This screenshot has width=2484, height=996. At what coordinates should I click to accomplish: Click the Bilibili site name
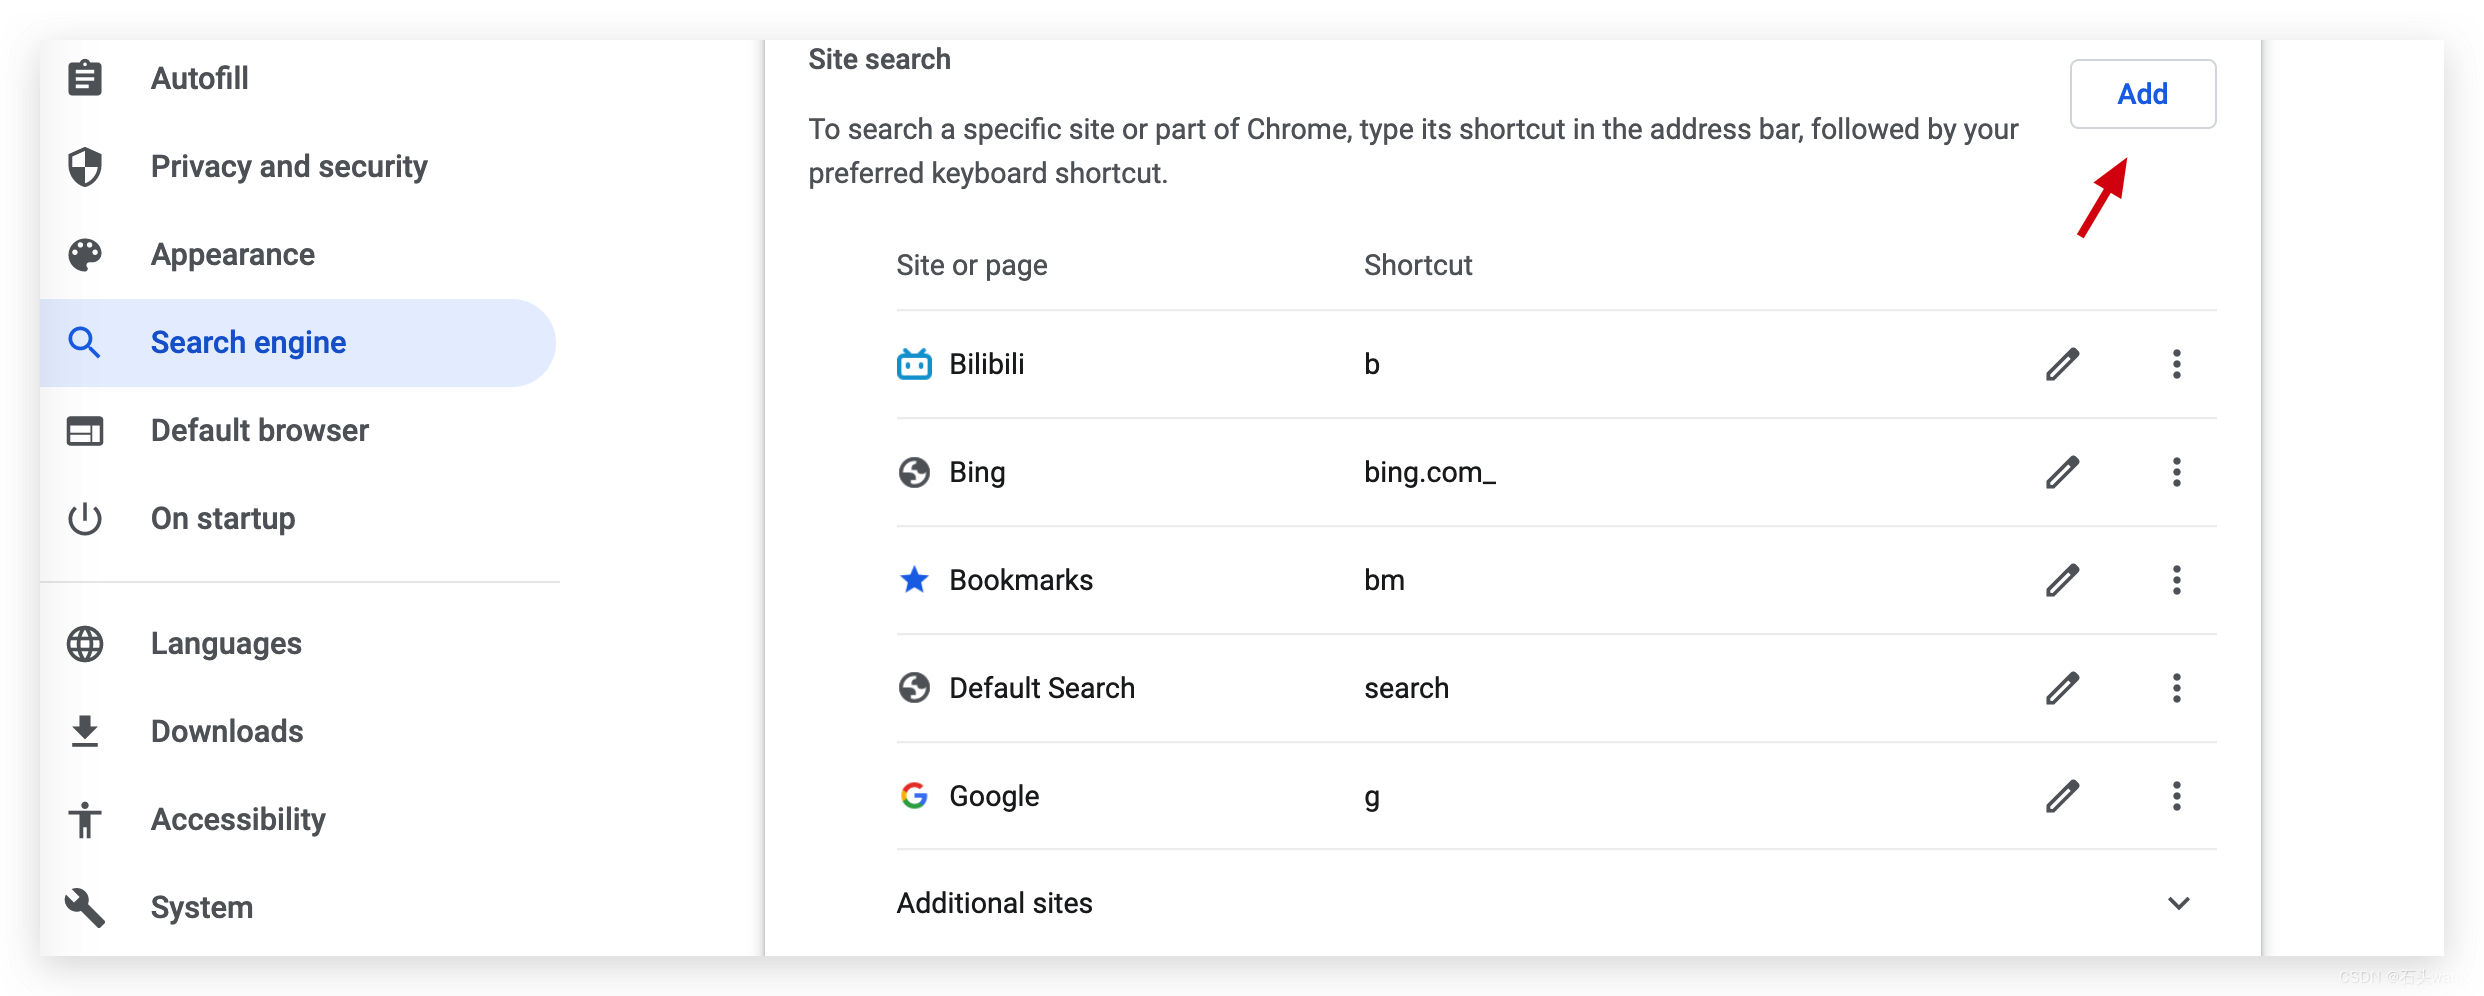click(x=987, y=364)
